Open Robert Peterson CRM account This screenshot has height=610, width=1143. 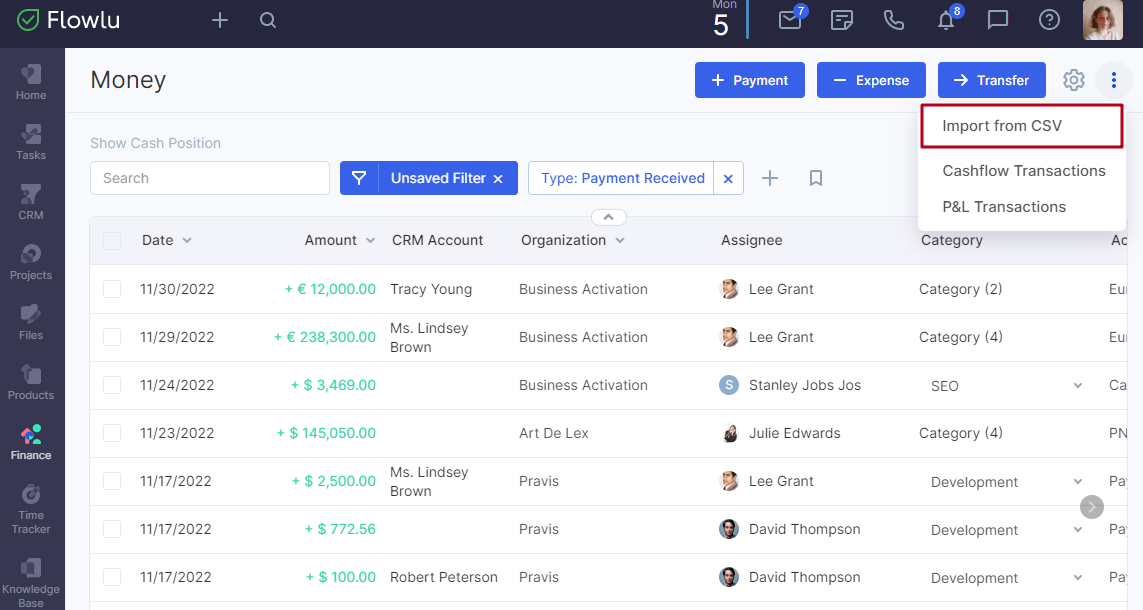pos(443,577)
